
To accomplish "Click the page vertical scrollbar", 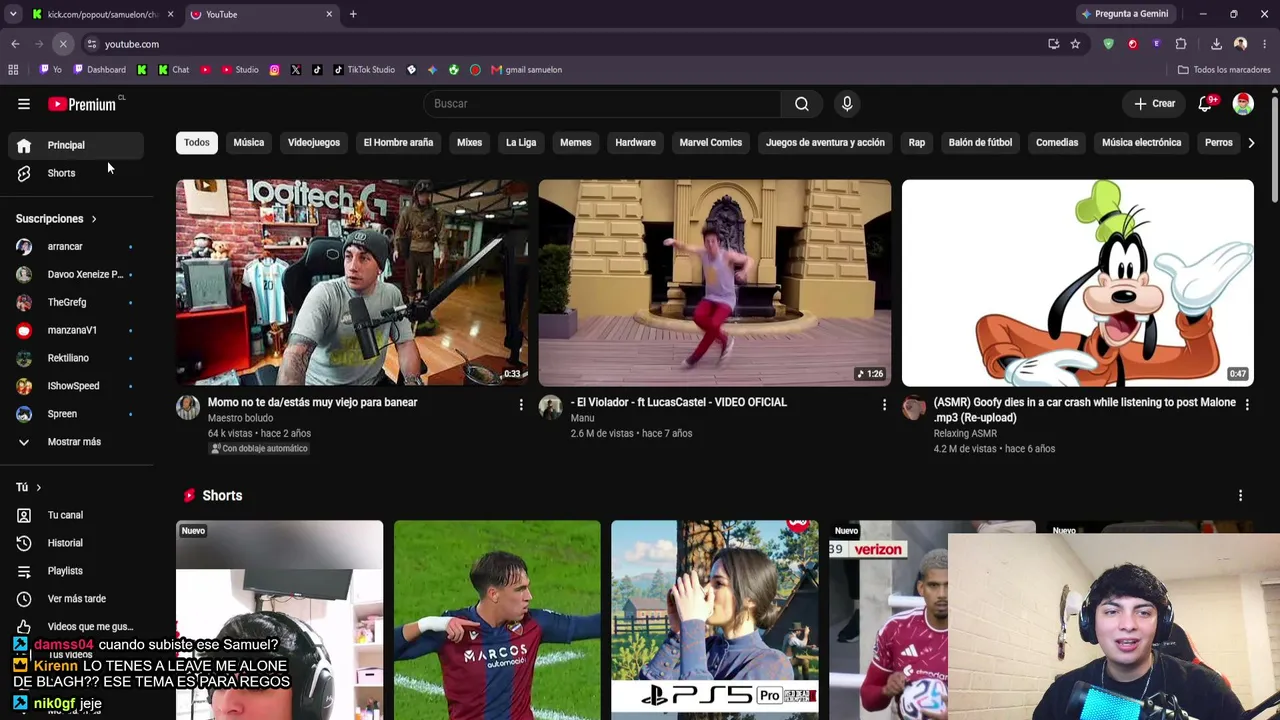I will [x=1275, y=150].
